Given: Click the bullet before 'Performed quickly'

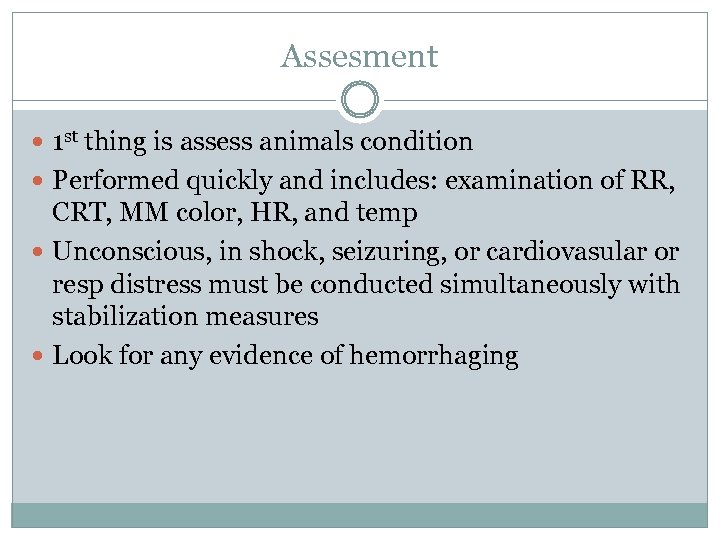Looking at the screenshot, I should [40, 182].
